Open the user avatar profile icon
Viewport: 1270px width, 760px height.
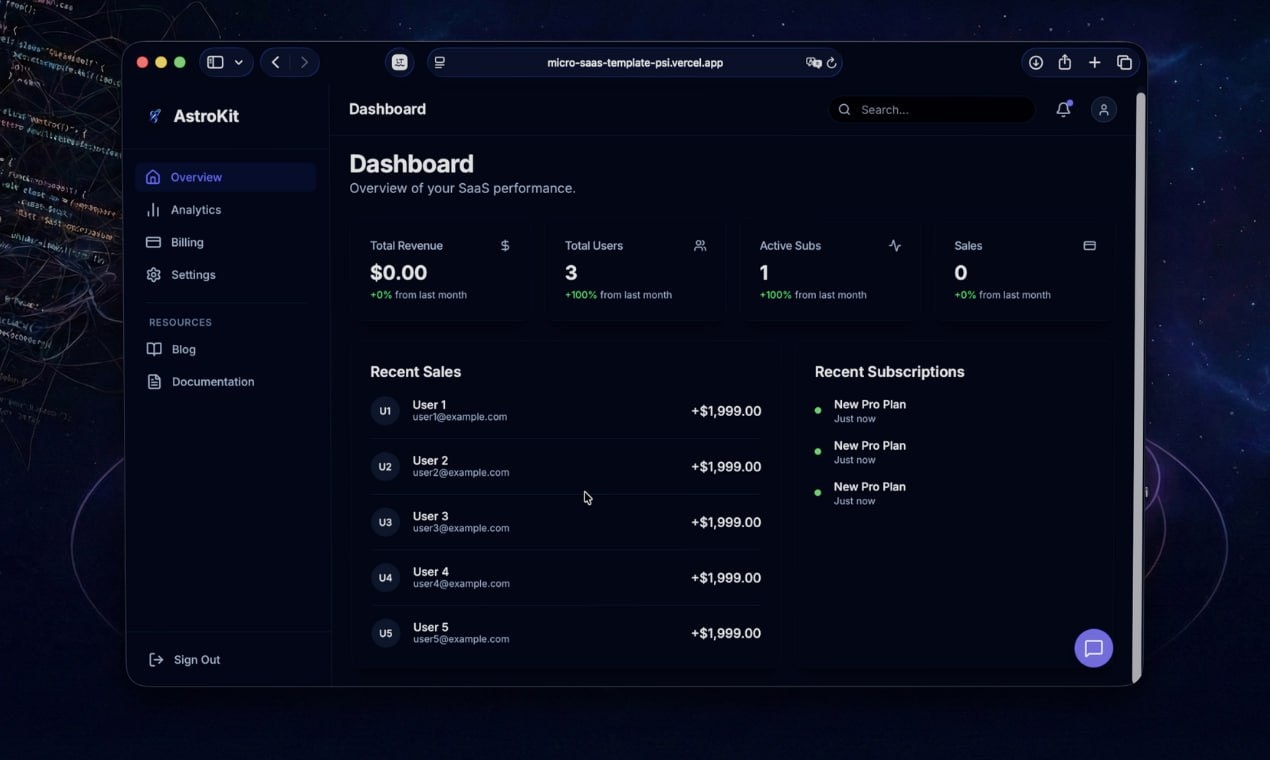tap(1103, 109)
